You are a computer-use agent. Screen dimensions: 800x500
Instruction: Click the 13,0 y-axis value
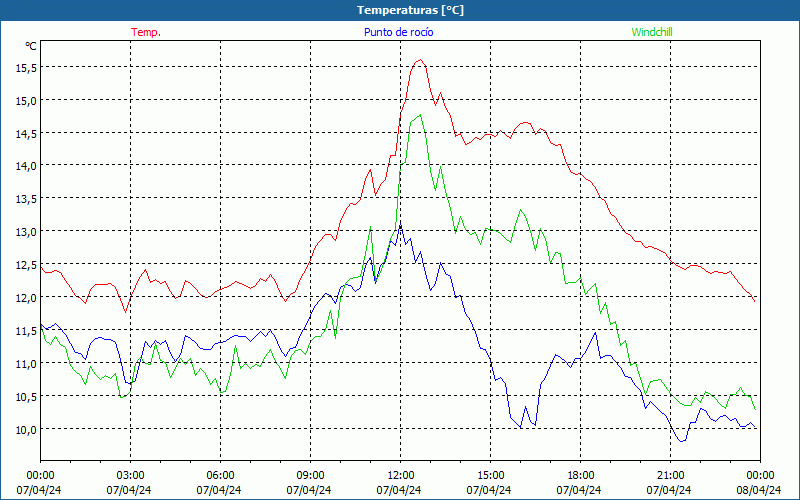pyautogui.click(x=26, y=232)
